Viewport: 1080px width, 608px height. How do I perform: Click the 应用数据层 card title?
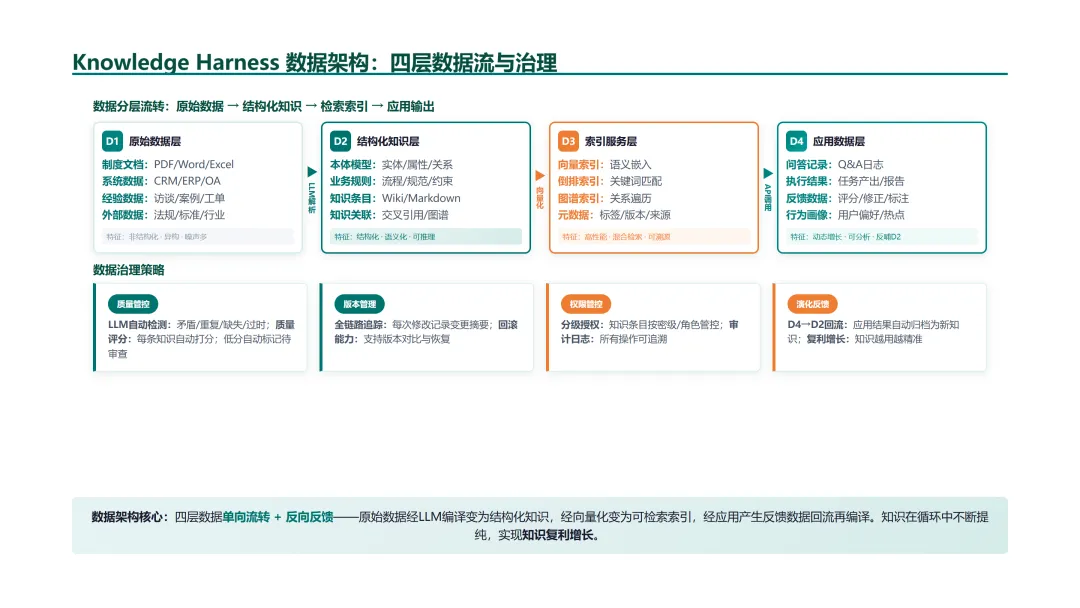point(839,141)
